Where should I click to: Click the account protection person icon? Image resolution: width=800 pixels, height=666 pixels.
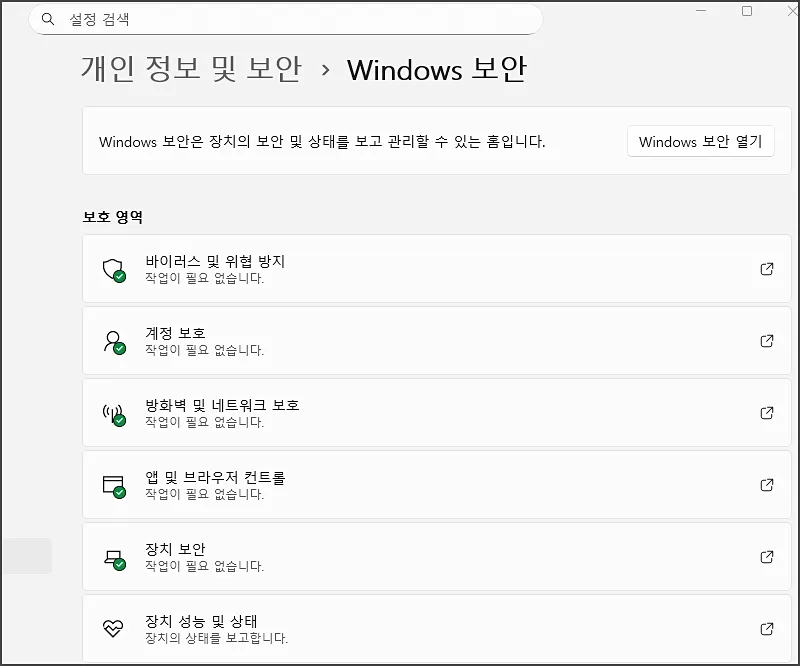113,341
